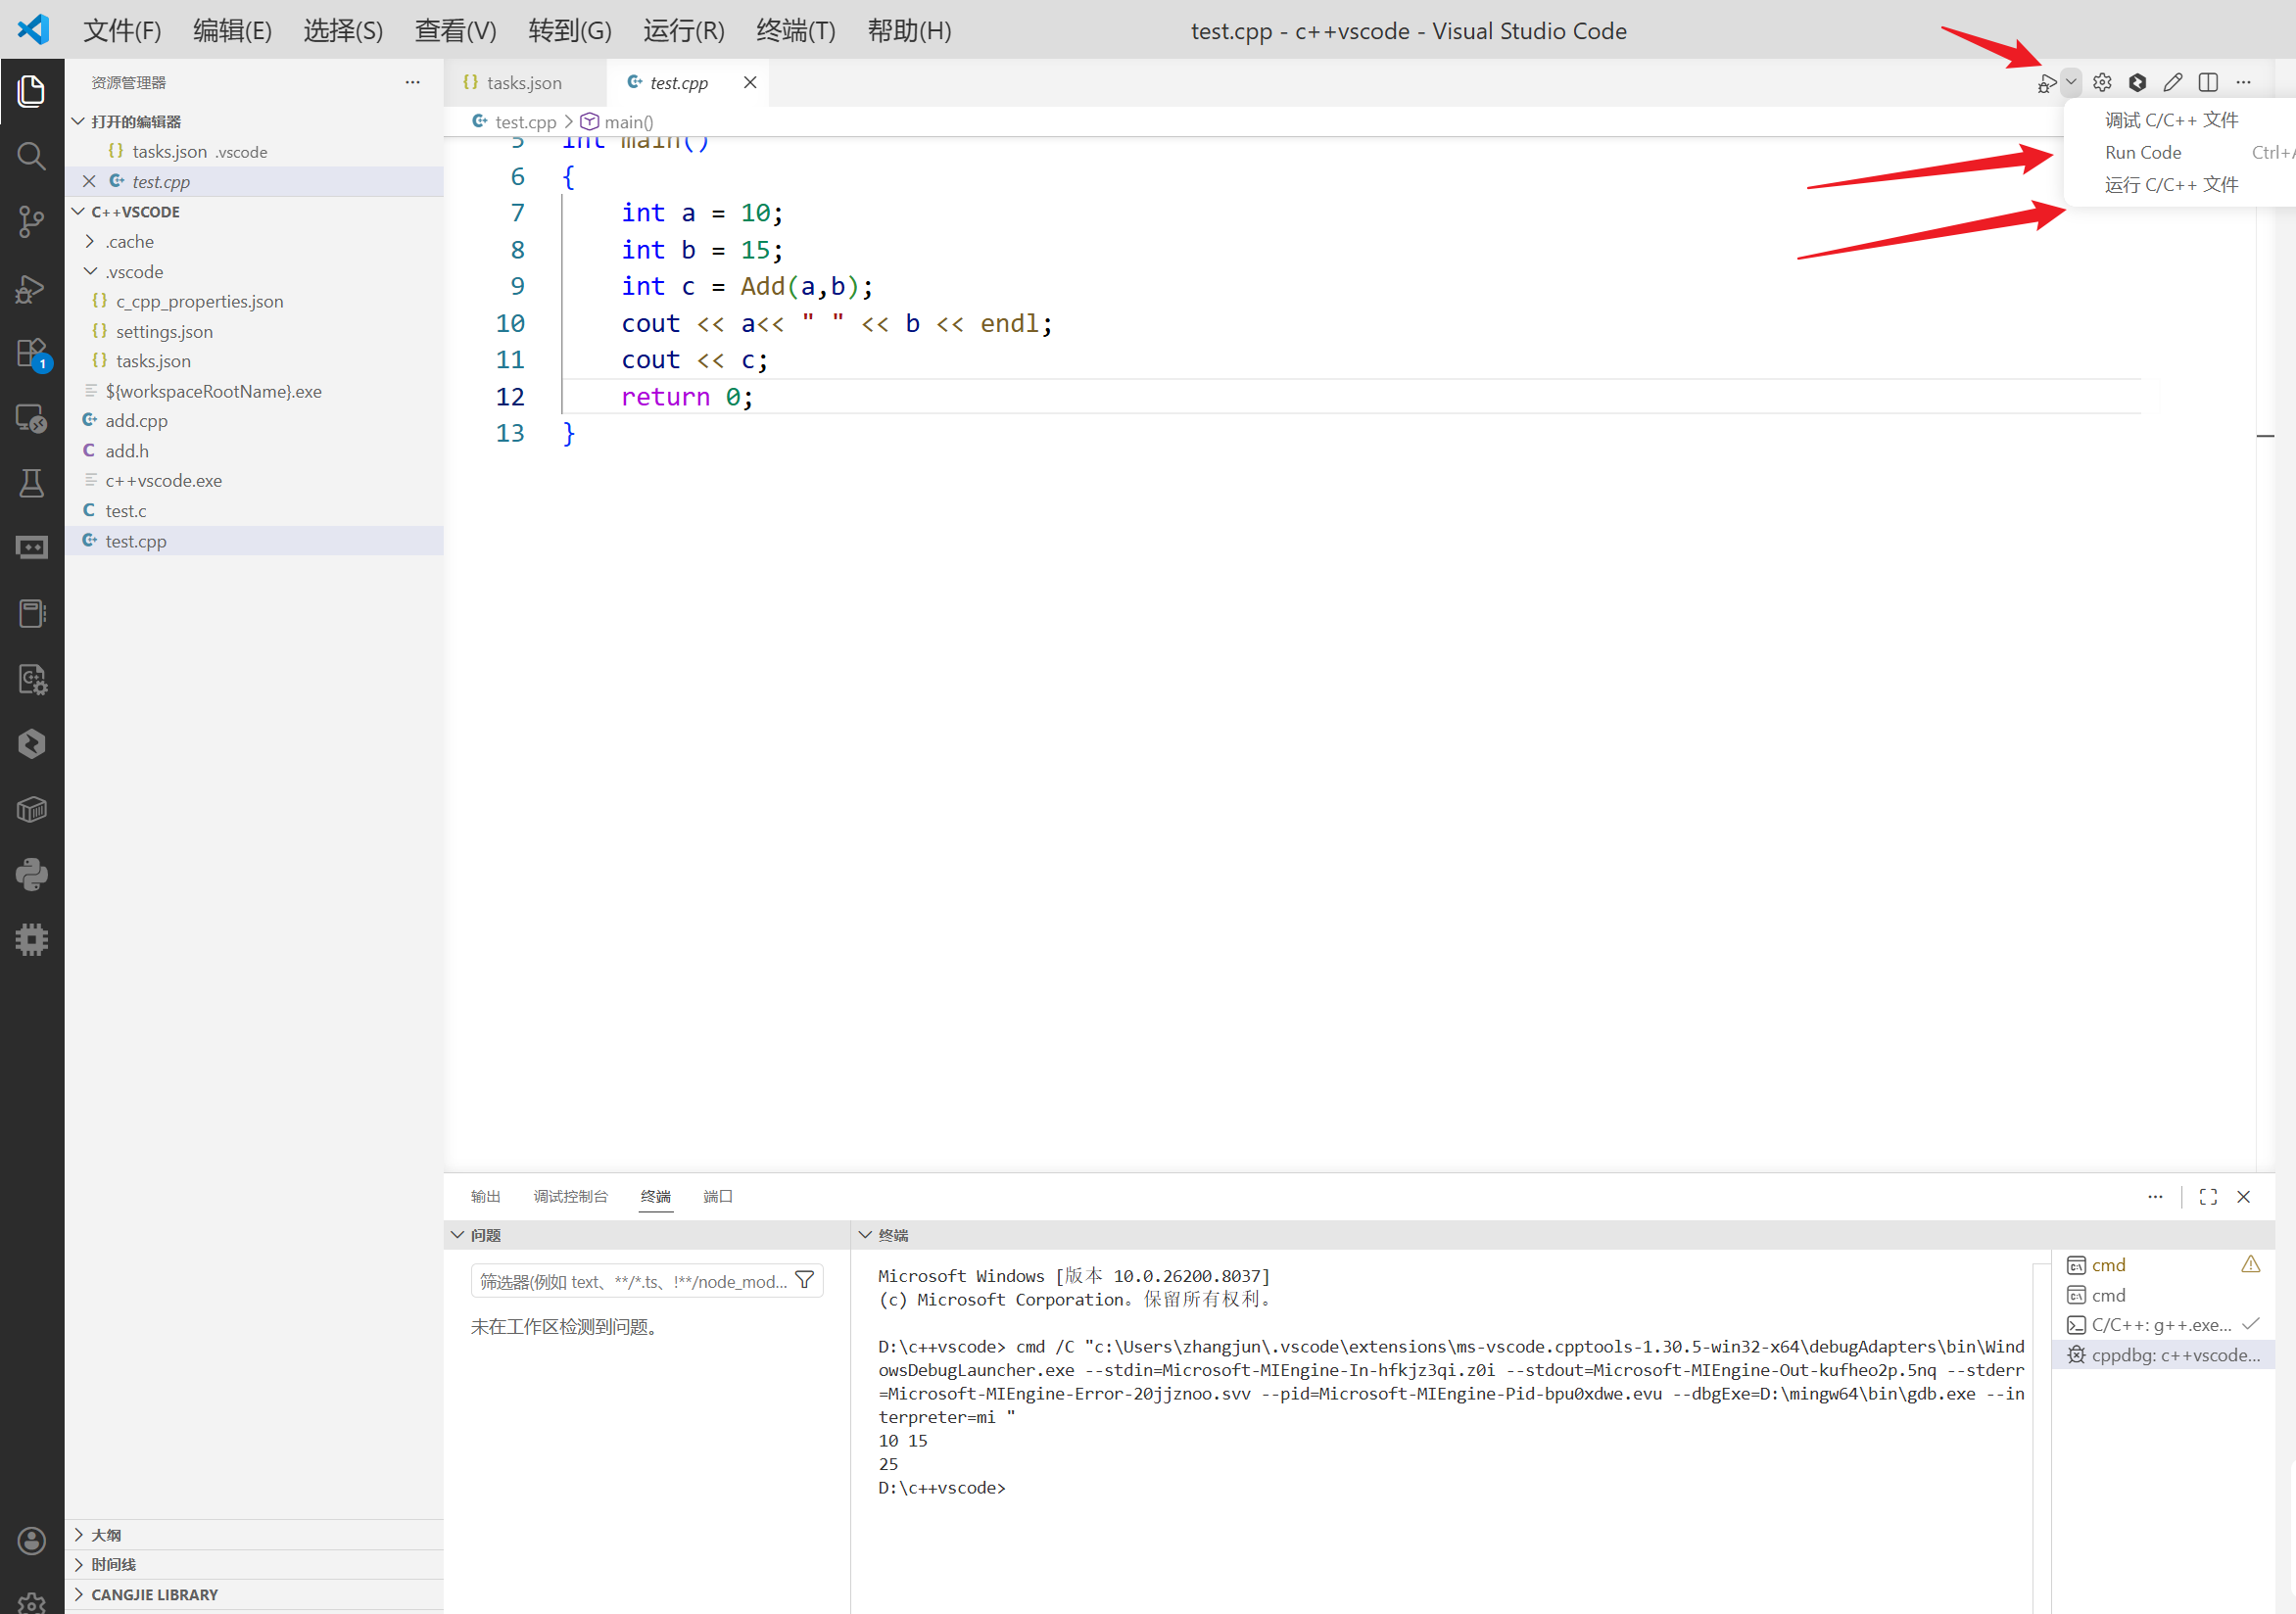Open the Testing flask view
Viewport: 2296px width, 1614px height.
31,483
